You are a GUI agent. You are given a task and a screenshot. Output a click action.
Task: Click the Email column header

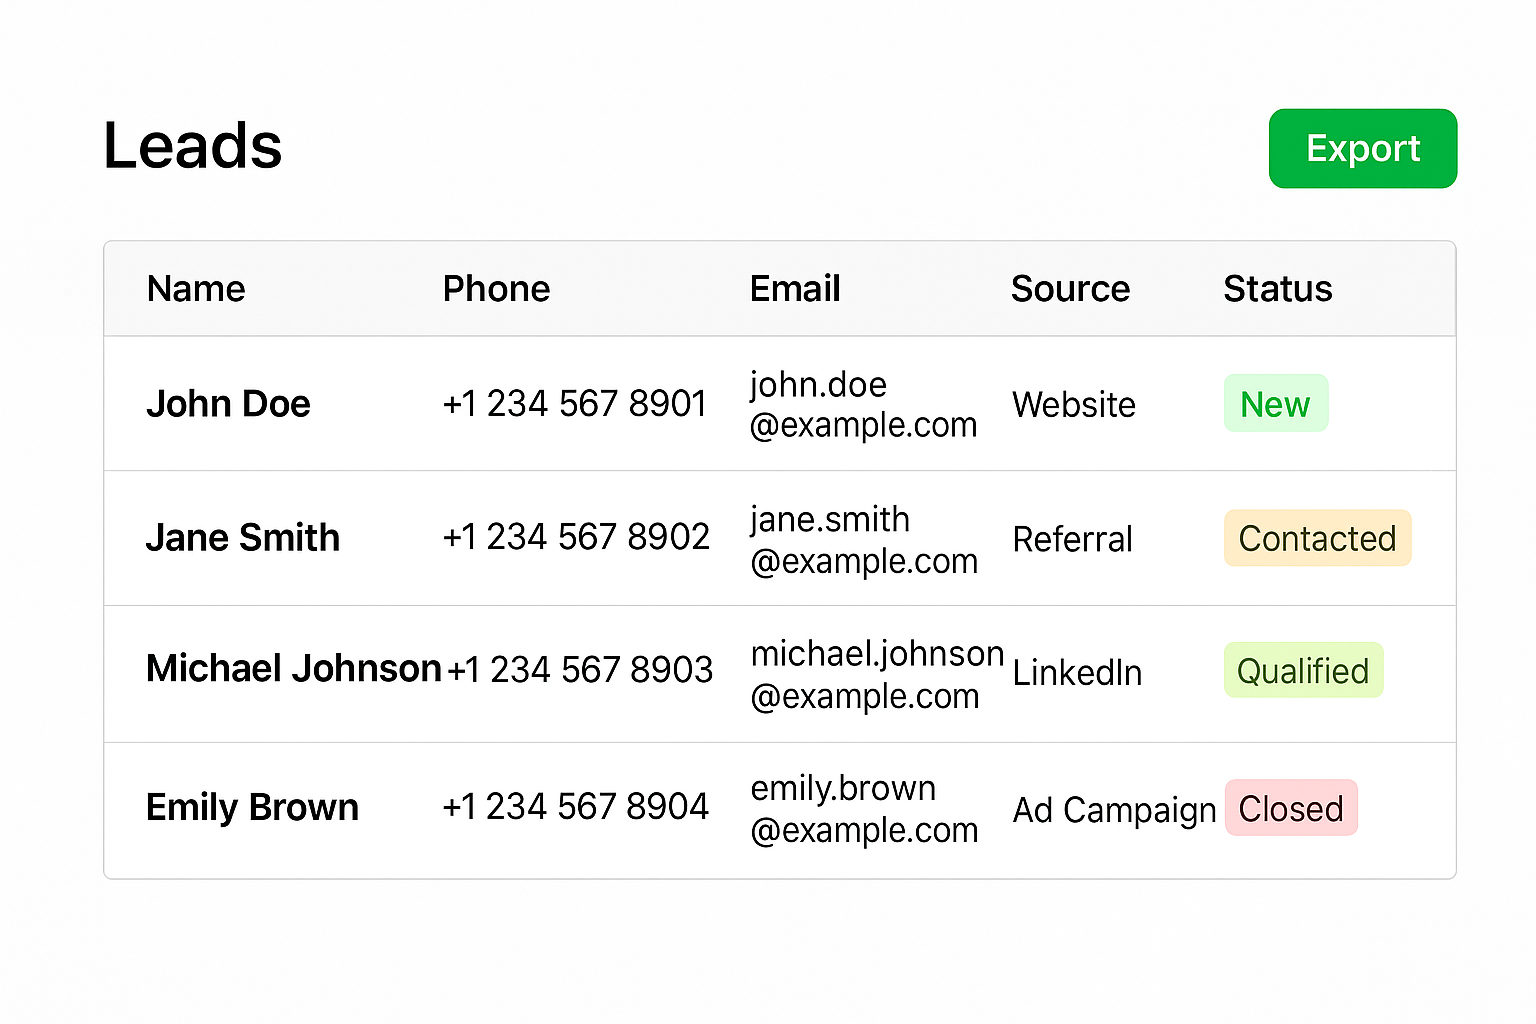(795, 289)
